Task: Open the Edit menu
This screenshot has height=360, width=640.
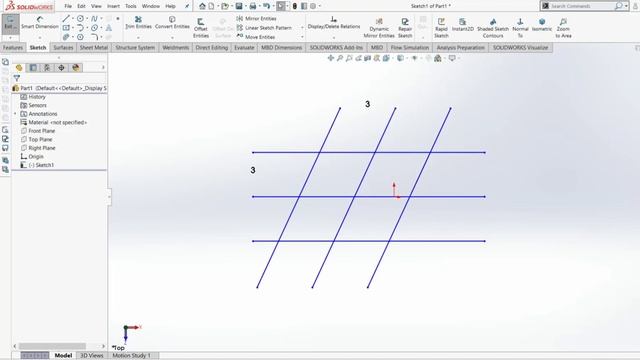Action: coord(82,6)
